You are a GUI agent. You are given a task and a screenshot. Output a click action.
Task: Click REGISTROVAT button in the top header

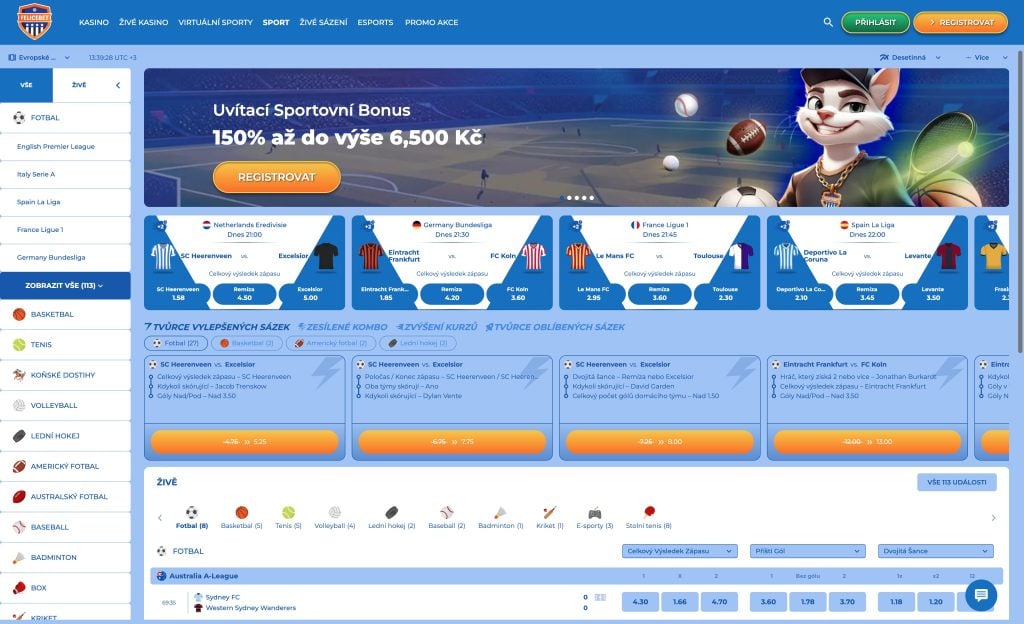[961, 22]
